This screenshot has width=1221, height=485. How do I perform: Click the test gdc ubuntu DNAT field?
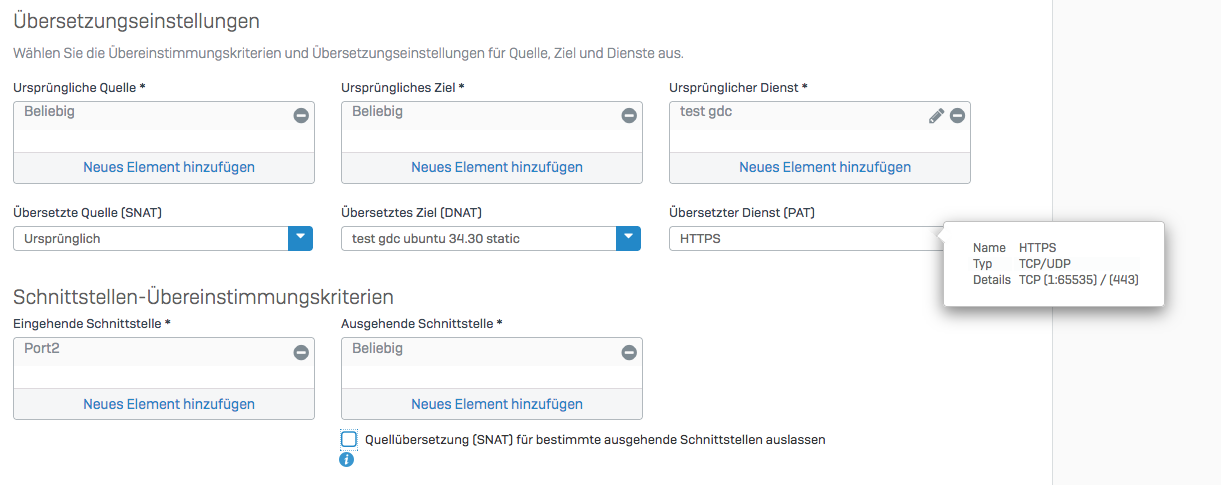[x=478, y=239]
